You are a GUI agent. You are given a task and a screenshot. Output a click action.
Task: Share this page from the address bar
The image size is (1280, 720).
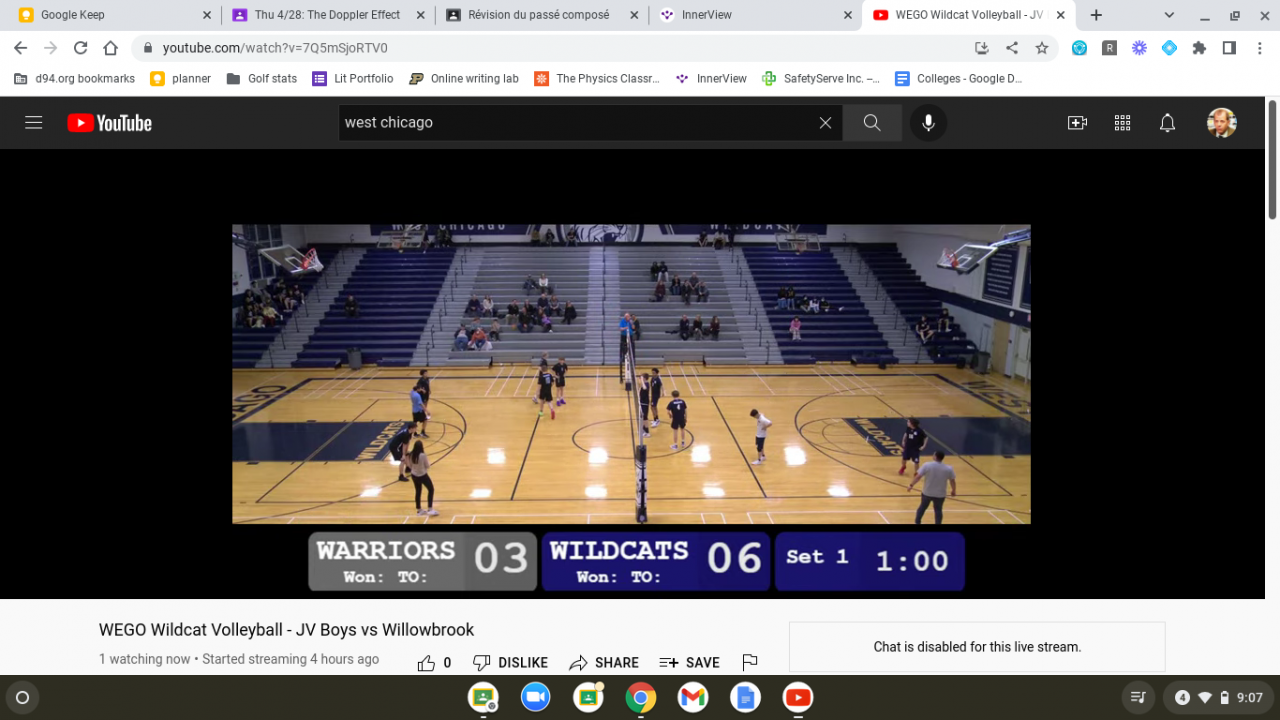[1012, 48]
